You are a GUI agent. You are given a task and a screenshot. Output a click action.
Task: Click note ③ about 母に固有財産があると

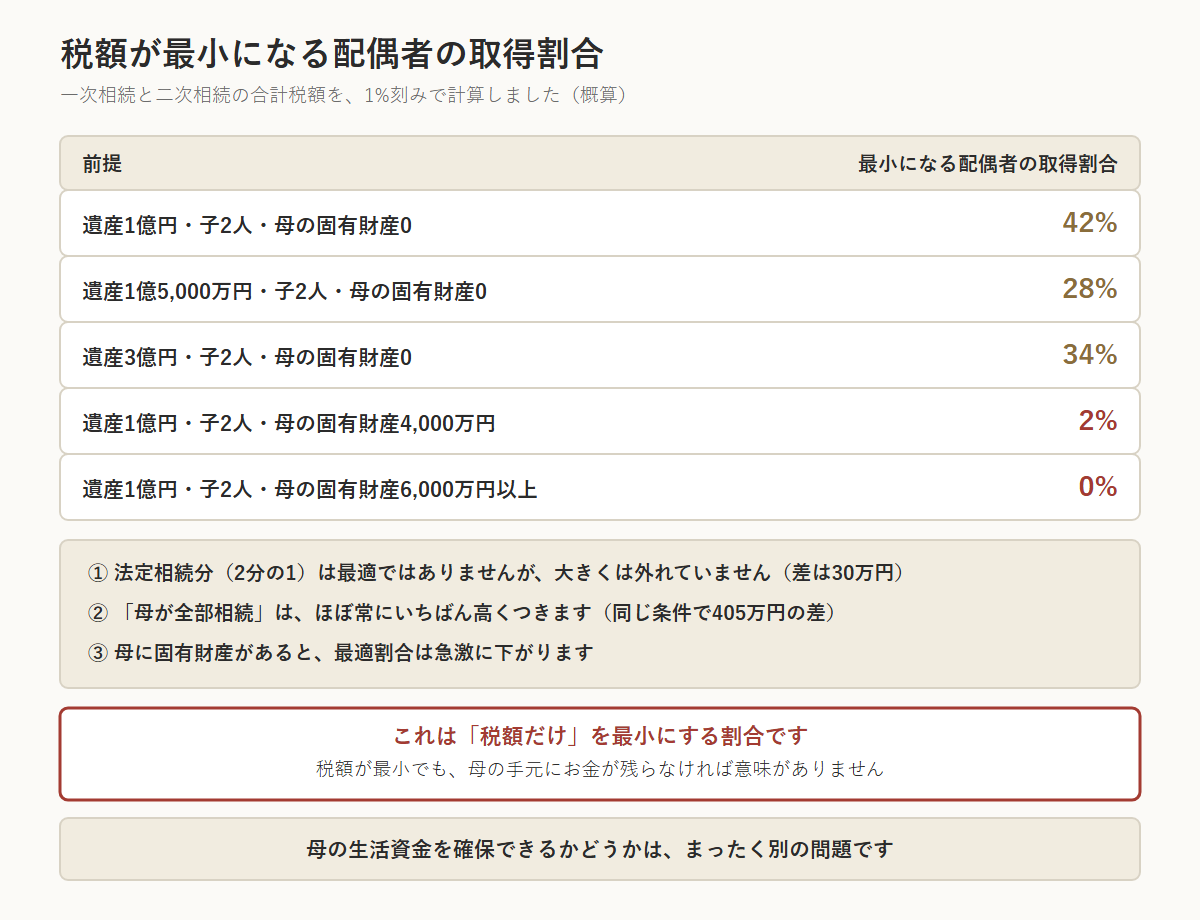pos(341,653)
